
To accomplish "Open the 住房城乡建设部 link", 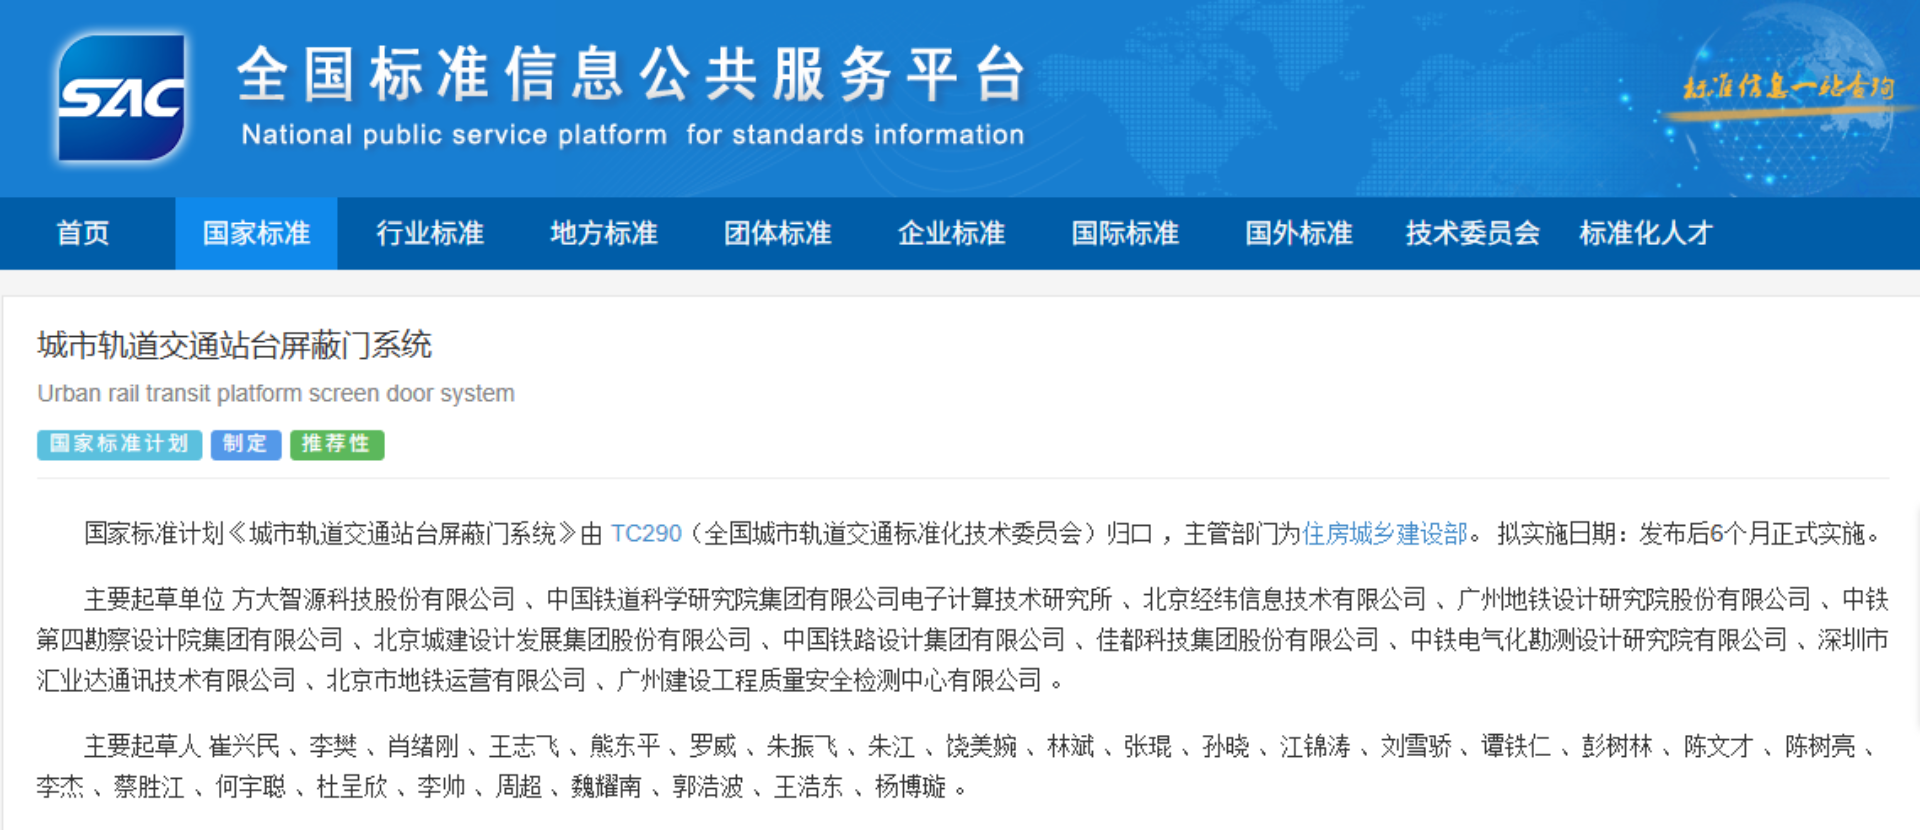I will point(1385,534).
